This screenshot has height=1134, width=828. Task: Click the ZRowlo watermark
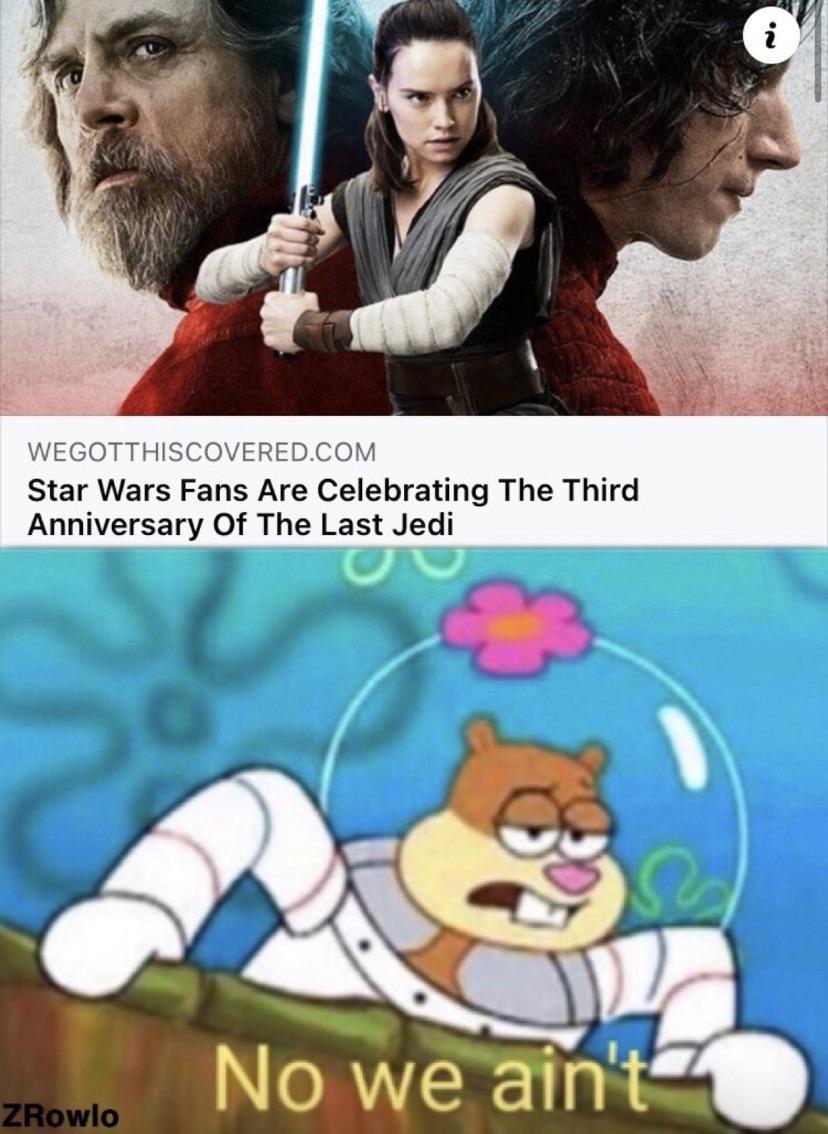tap(60, 1114)
